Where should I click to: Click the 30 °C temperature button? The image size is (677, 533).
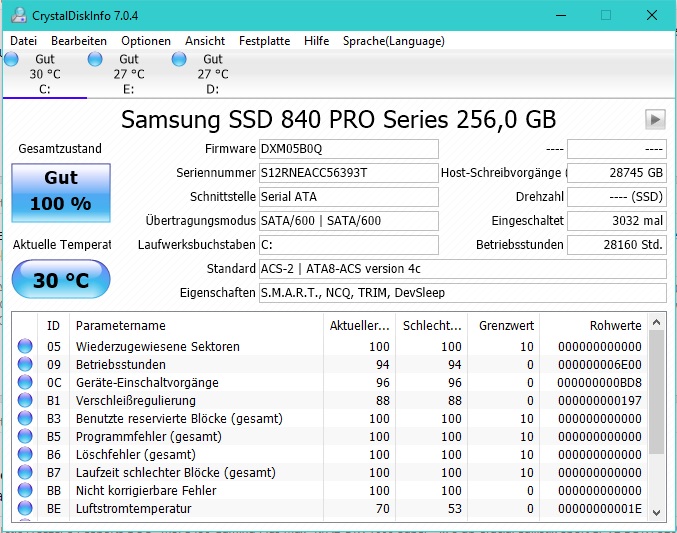click(x=61, y=279)
